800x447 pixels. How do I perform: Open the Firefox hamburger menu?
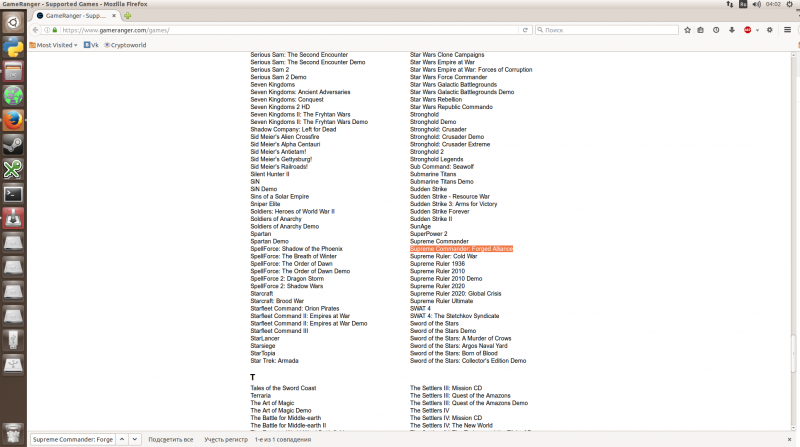click(x=787, y=30)
